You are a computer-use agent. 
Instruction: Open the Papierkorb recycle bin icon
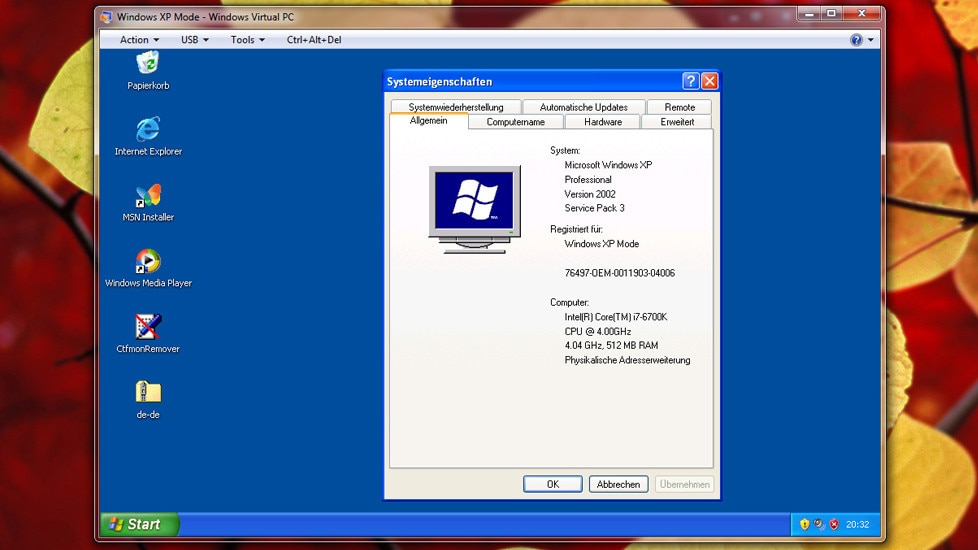(148, 63)
